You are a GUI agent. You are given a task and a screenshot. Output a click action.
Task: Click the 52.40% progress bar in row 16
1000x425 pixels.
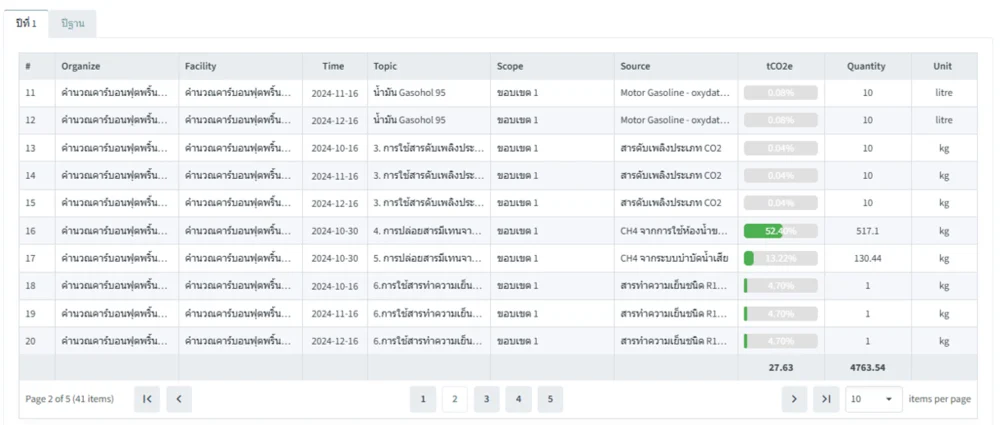pyautogui.click(x=780, y=231)
